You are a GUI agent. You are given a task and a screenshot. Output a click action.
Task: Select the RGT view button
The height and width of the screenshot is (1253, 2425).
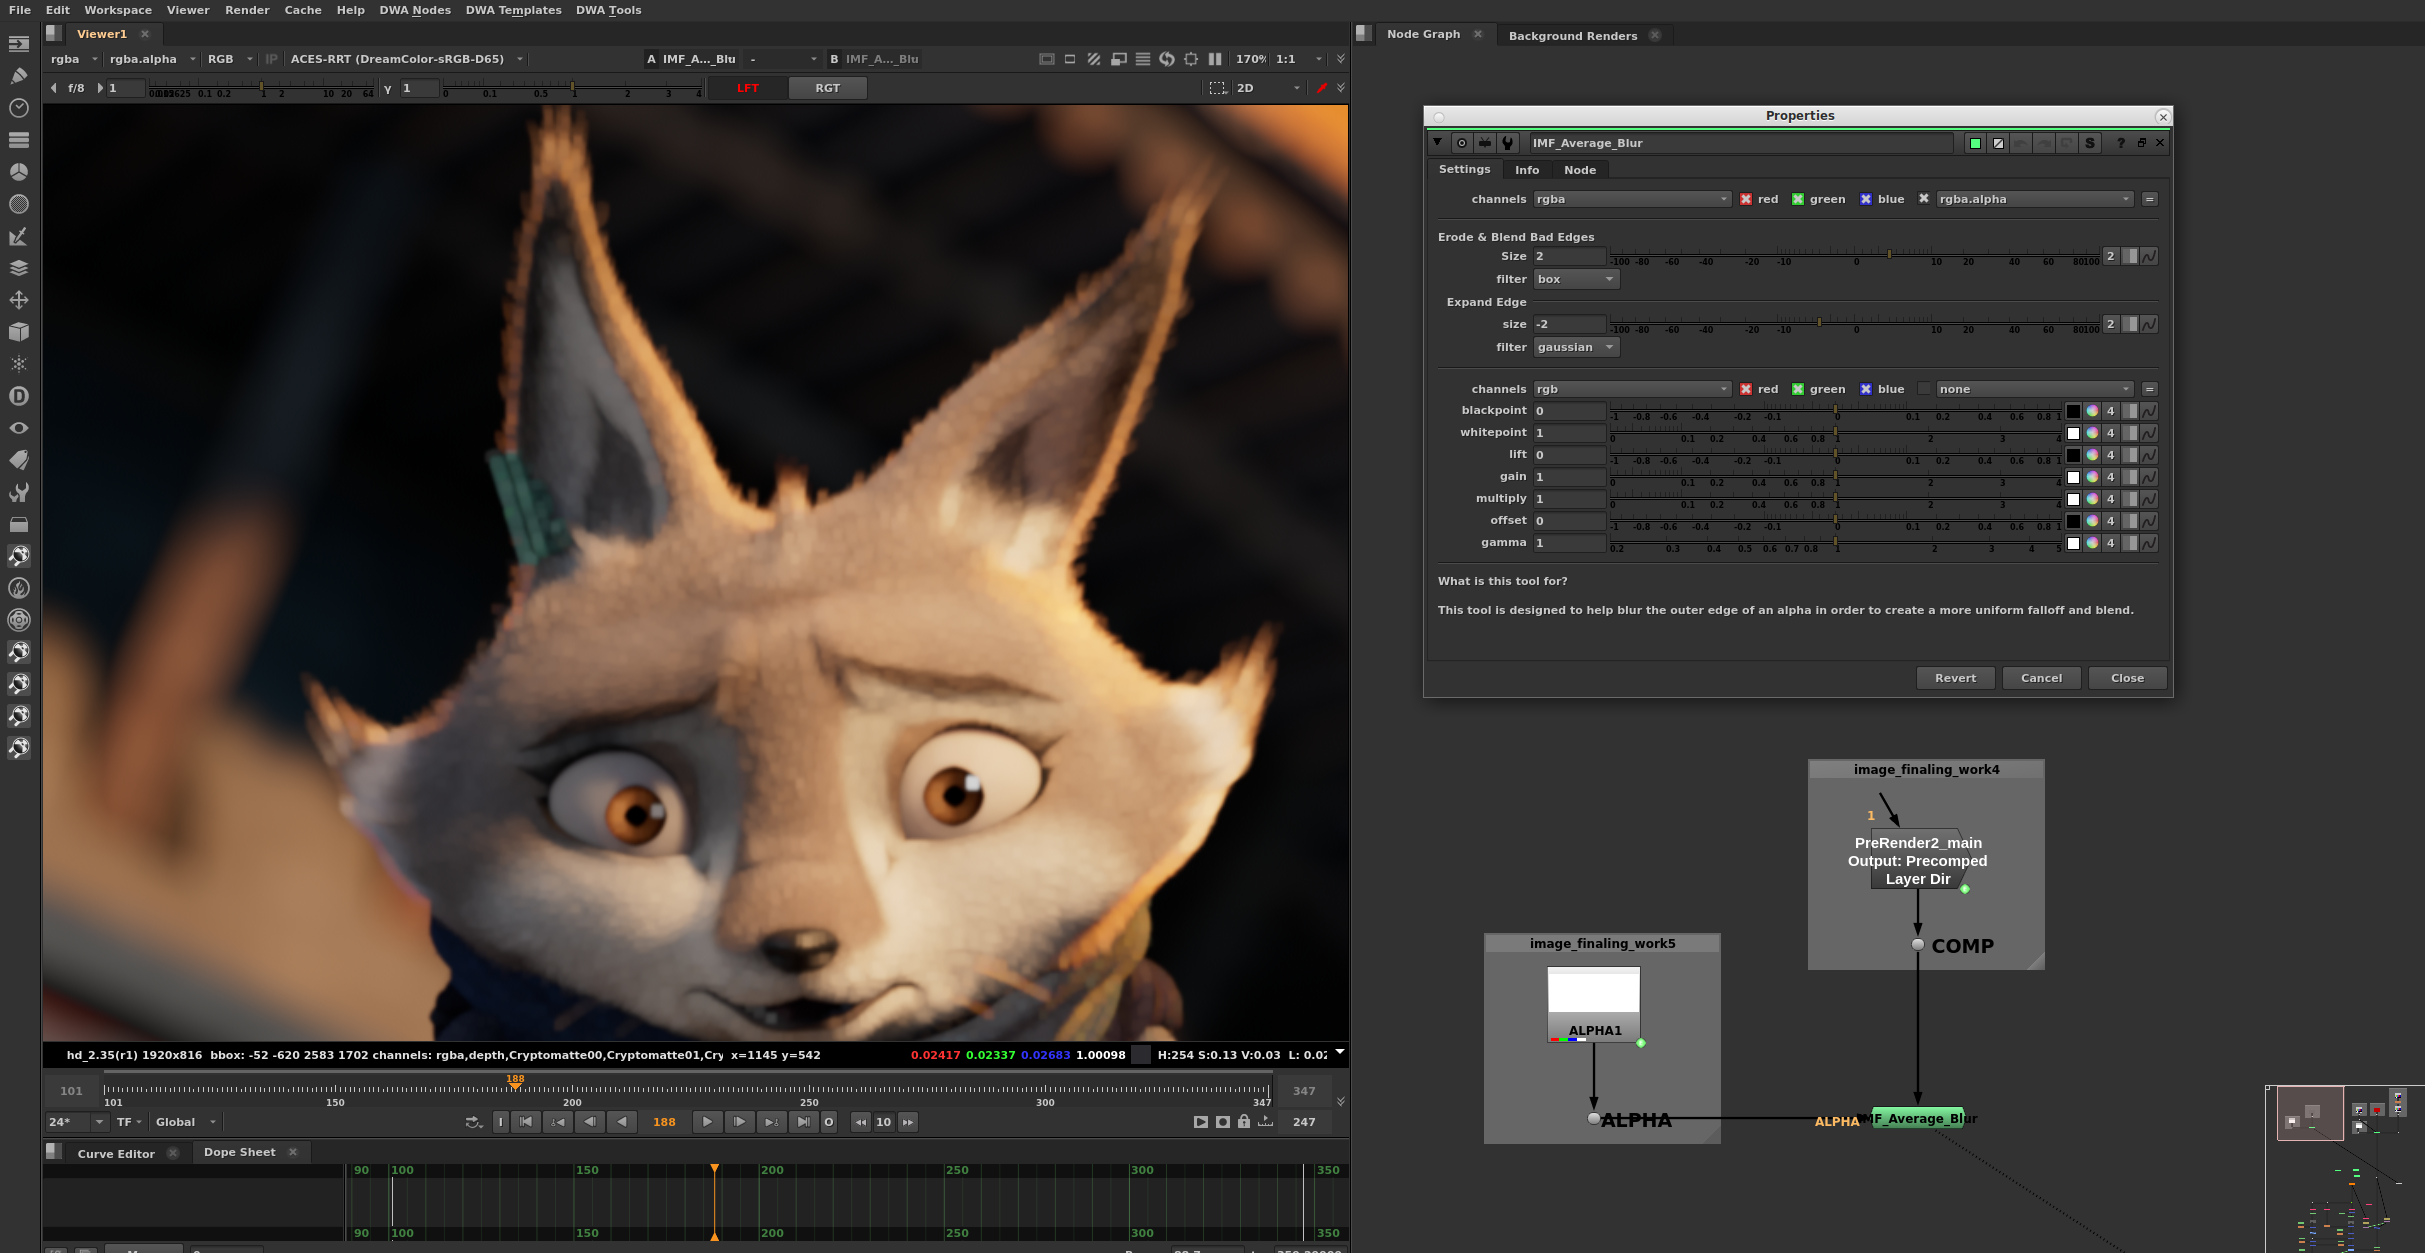(827, 88)
